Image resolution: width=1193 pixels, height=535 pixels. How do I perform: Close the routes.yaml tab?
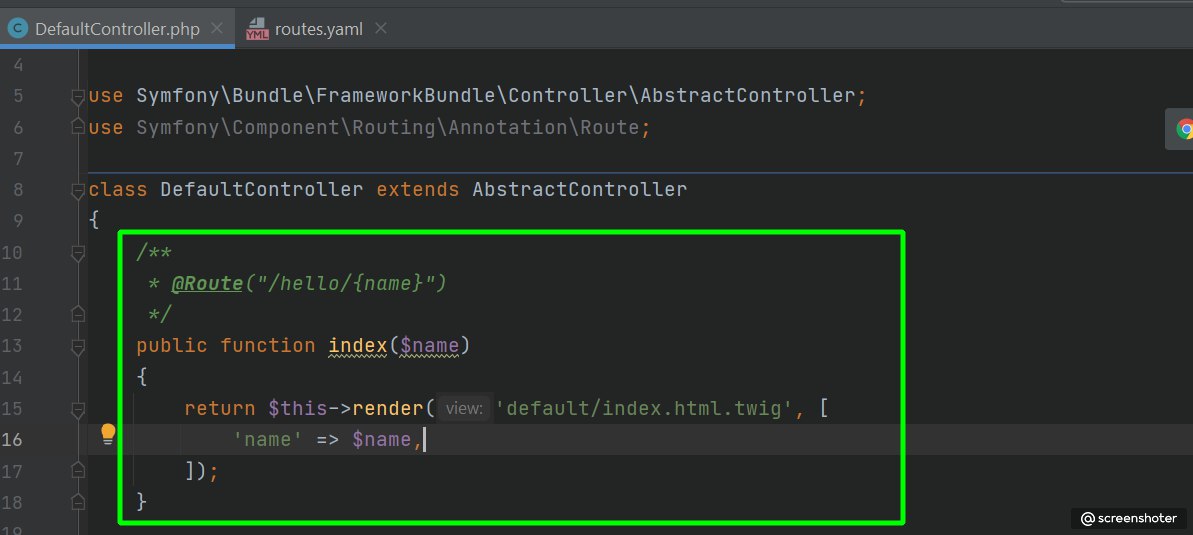(378, 29)
